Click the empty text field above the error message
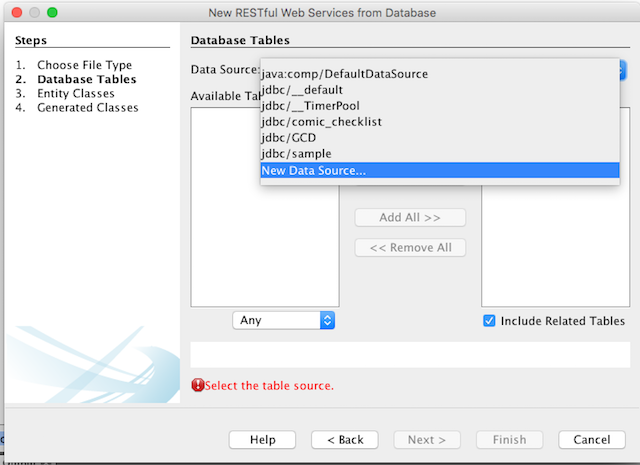 click(x=410, y=354)
